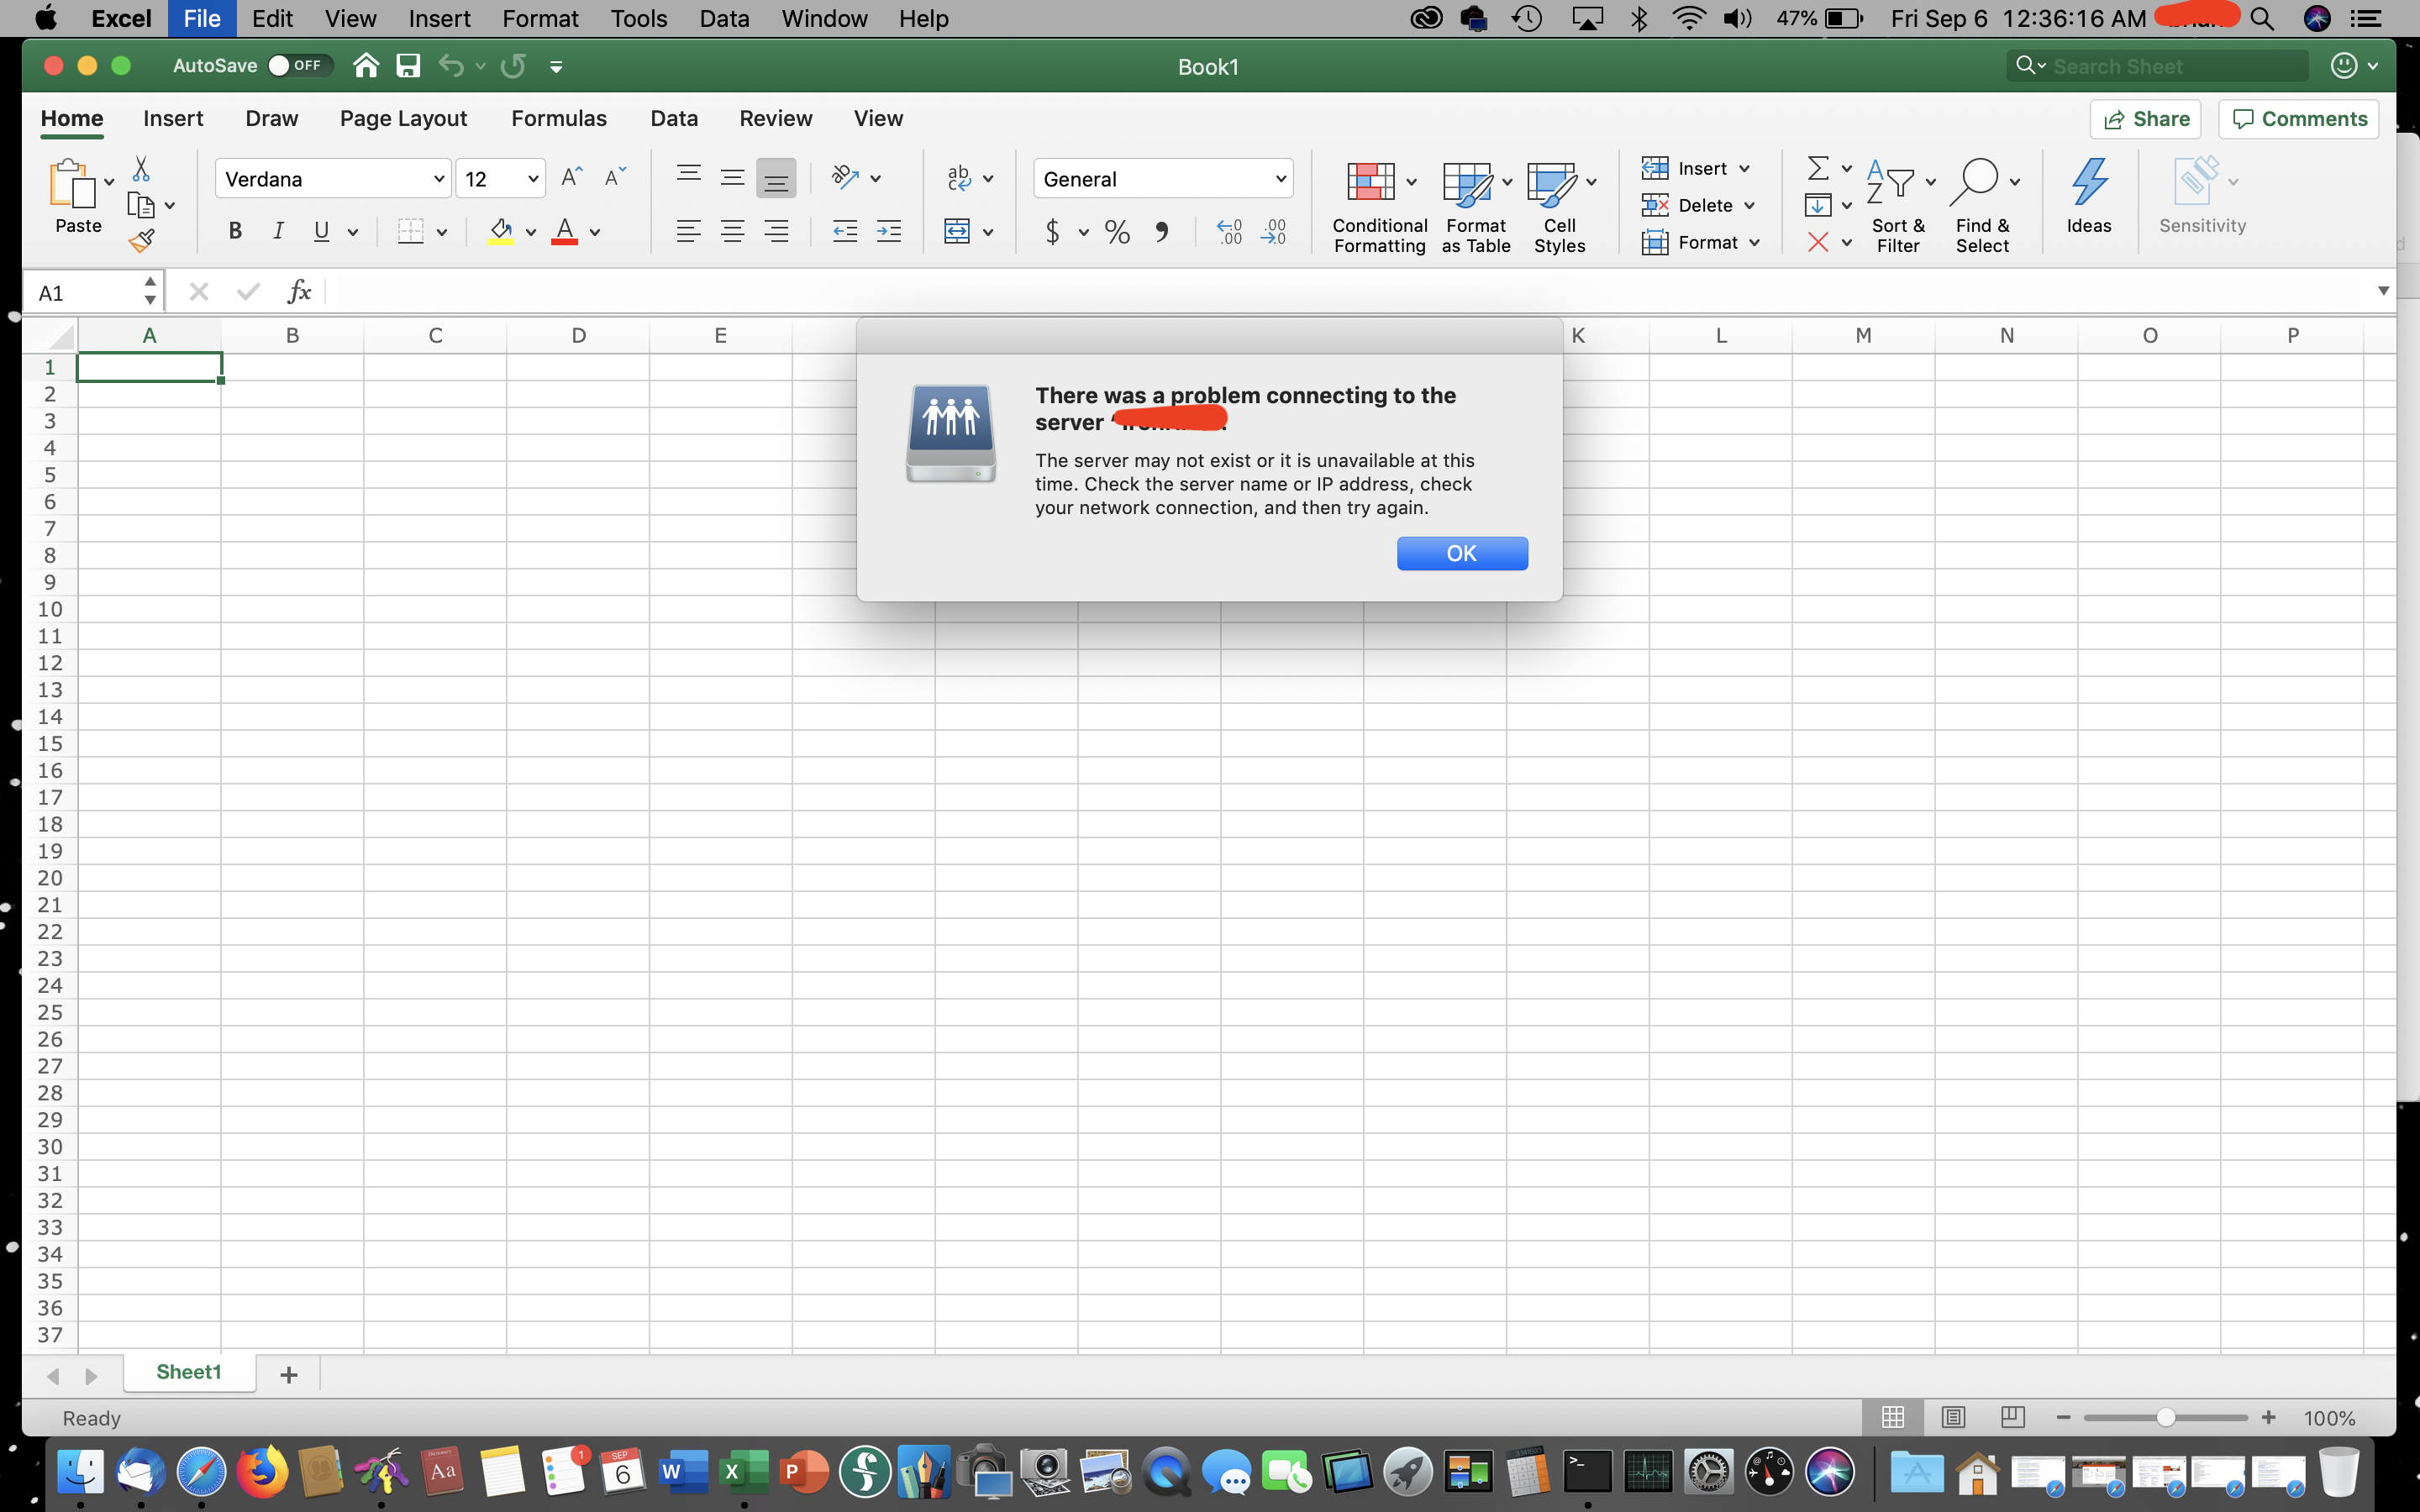Click the Increase Indent icon
The height and width of the screenshot is (1512, 2420).
click(888, 232)
